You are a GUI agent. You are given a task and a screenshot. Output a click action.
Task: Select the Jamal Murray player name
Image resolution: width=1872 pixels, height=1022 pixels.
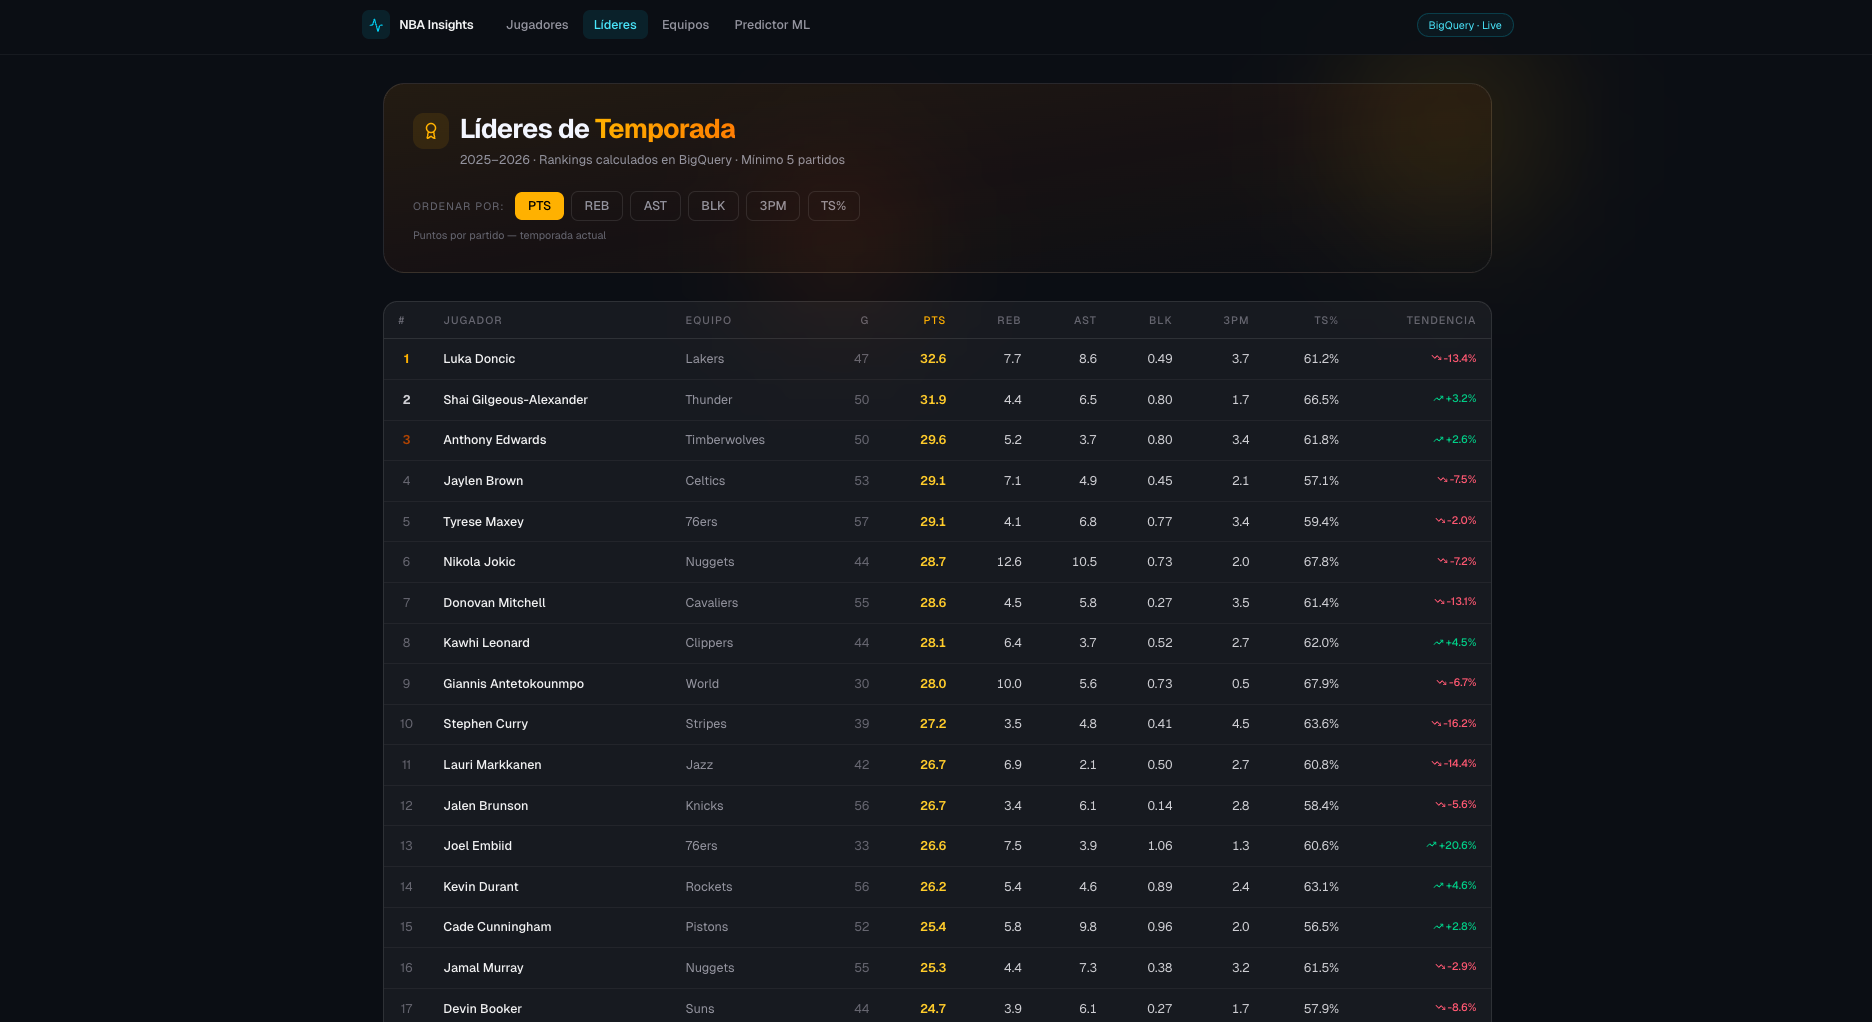pos(483,968)
